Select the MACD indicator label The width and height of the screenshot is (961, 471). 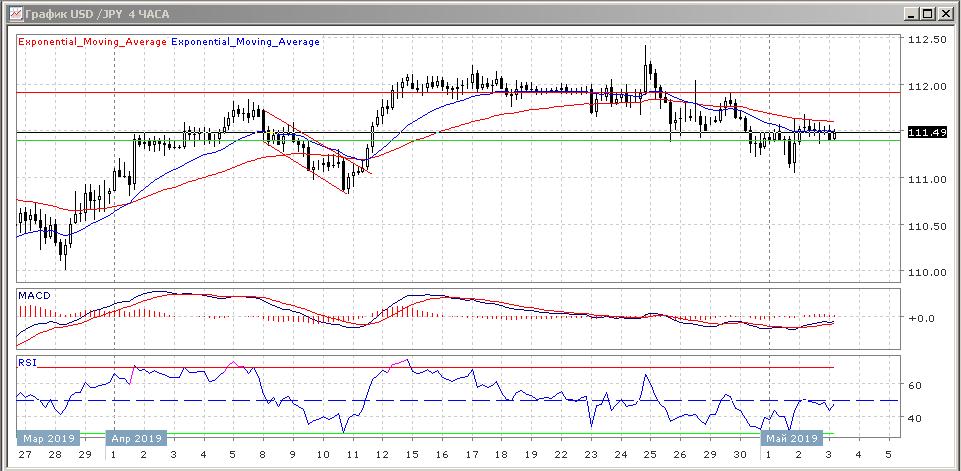click(34, 296)
